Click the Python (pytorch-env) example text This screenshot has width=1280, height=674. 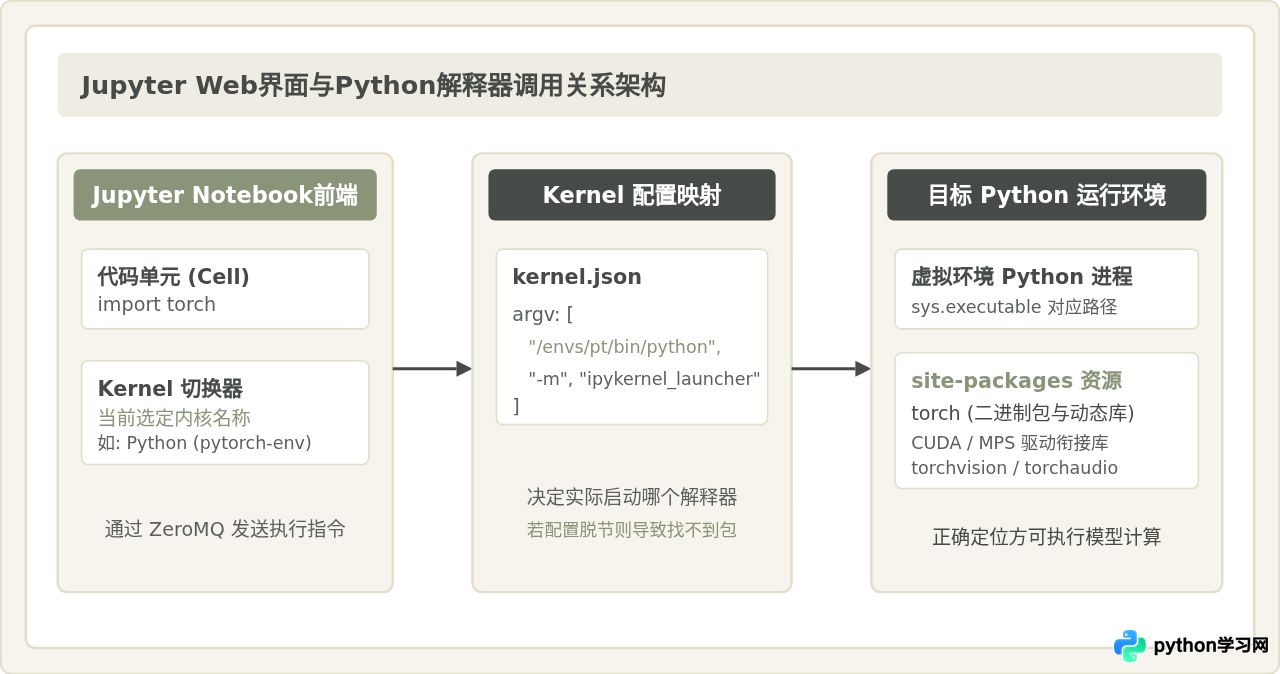pos(204,442)
